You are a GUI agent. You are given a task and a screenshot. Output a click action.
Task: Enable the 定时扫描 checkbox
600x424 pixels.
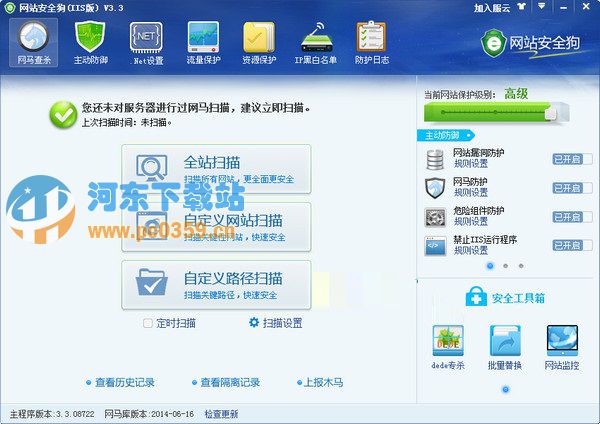[147, 323]
